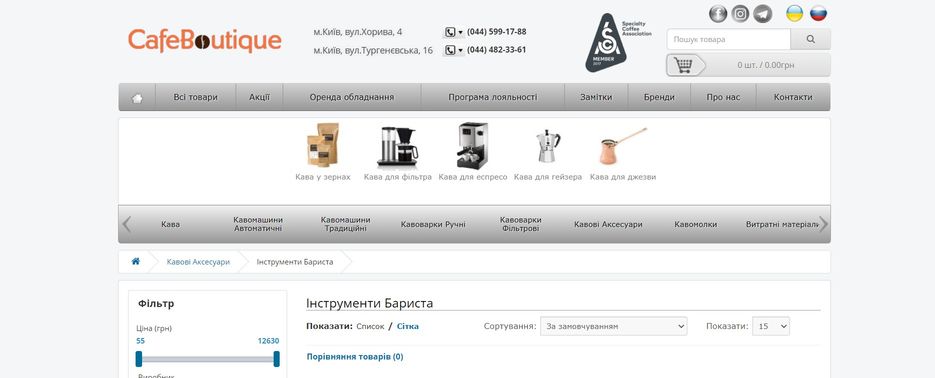Click the search magnifier button
Image resolution: width=935 pixels, height=378 pixels.
pyautogui.click(x=810, y=39)
